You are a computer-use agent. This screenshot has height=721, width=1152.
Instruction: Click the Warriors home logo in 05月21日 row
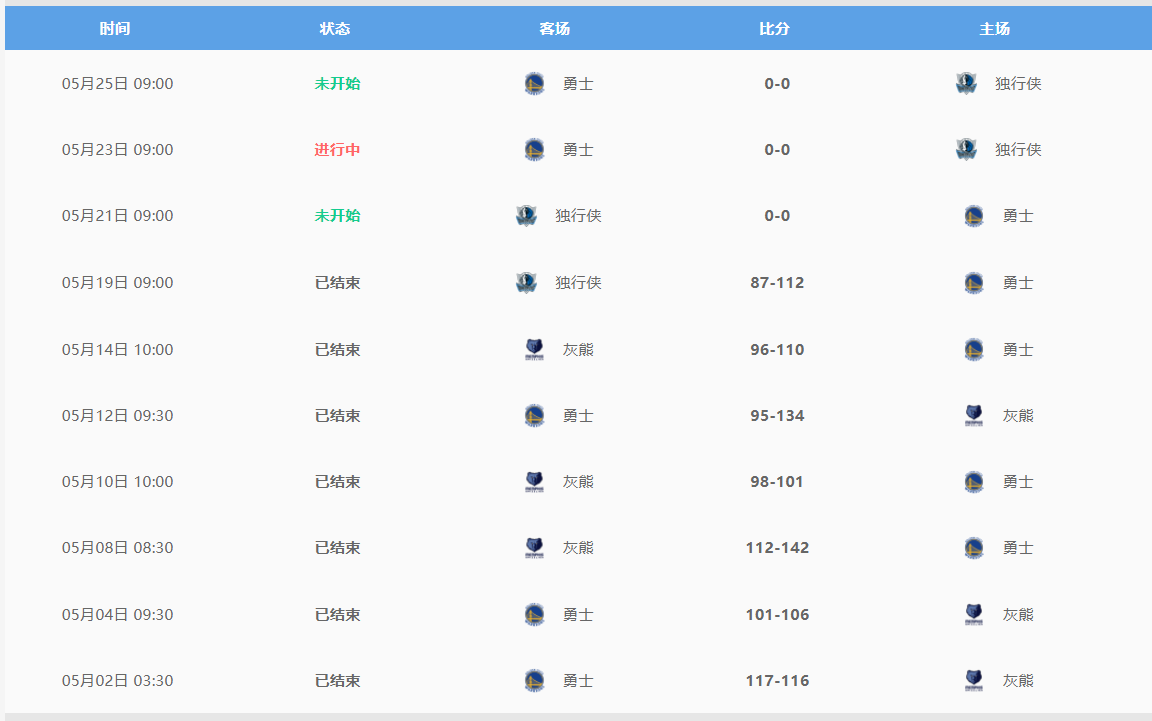[x=973, y=216]
